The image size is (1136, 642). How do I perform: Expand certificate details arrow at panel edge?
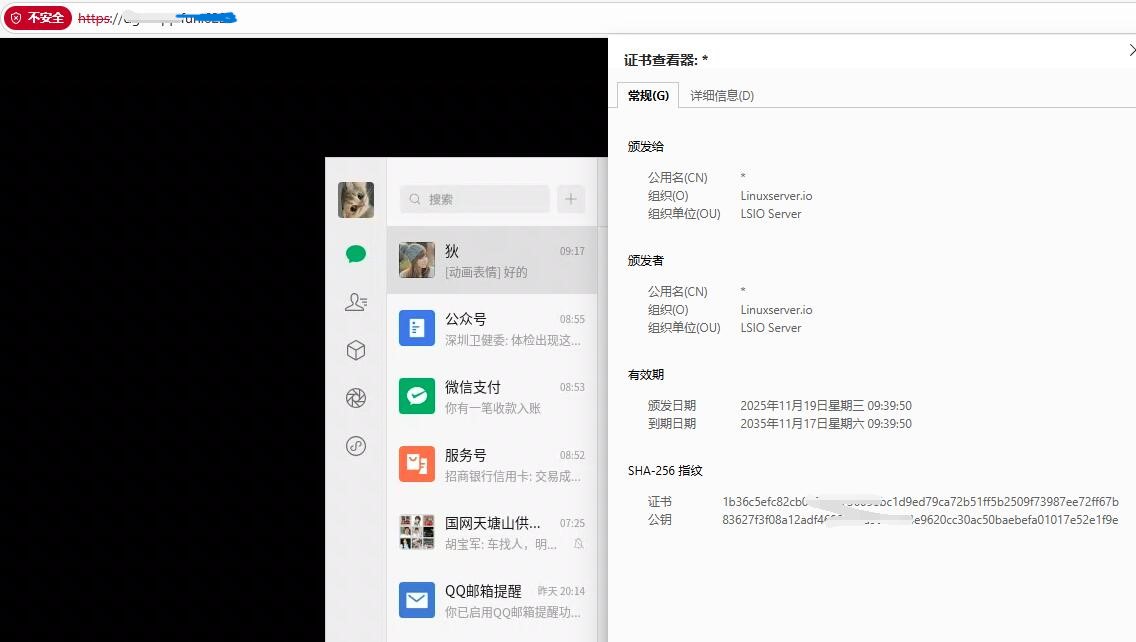(x=1132, y=48)
